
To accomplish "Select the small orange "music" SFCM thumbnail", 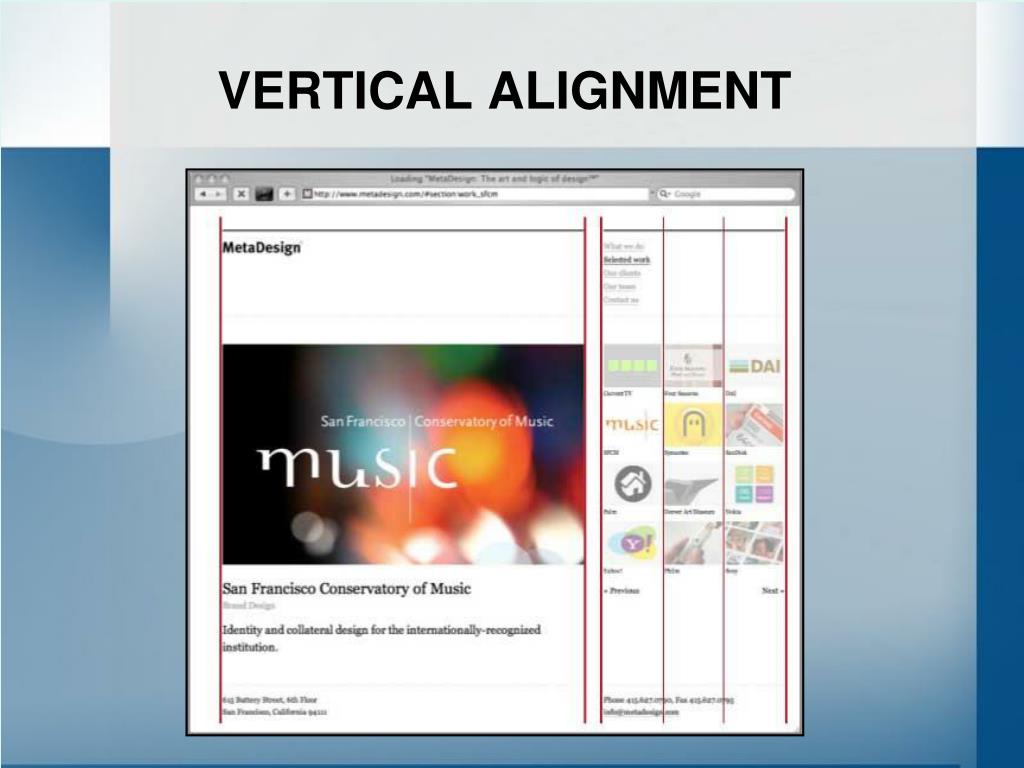I will point(632,425).
